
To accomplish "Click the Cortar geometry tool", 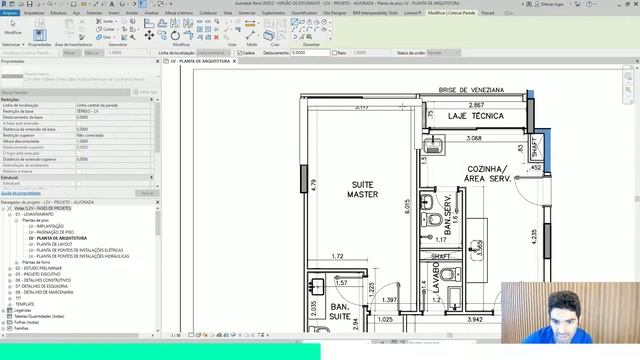I will (106, 29).
